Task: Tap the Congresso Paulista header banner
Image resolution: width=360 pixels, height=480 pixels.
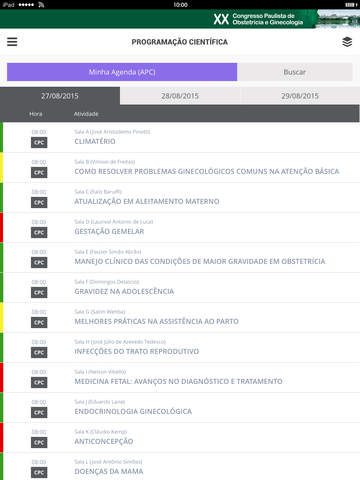Action: pyautogui.click(x=180, y=19)
